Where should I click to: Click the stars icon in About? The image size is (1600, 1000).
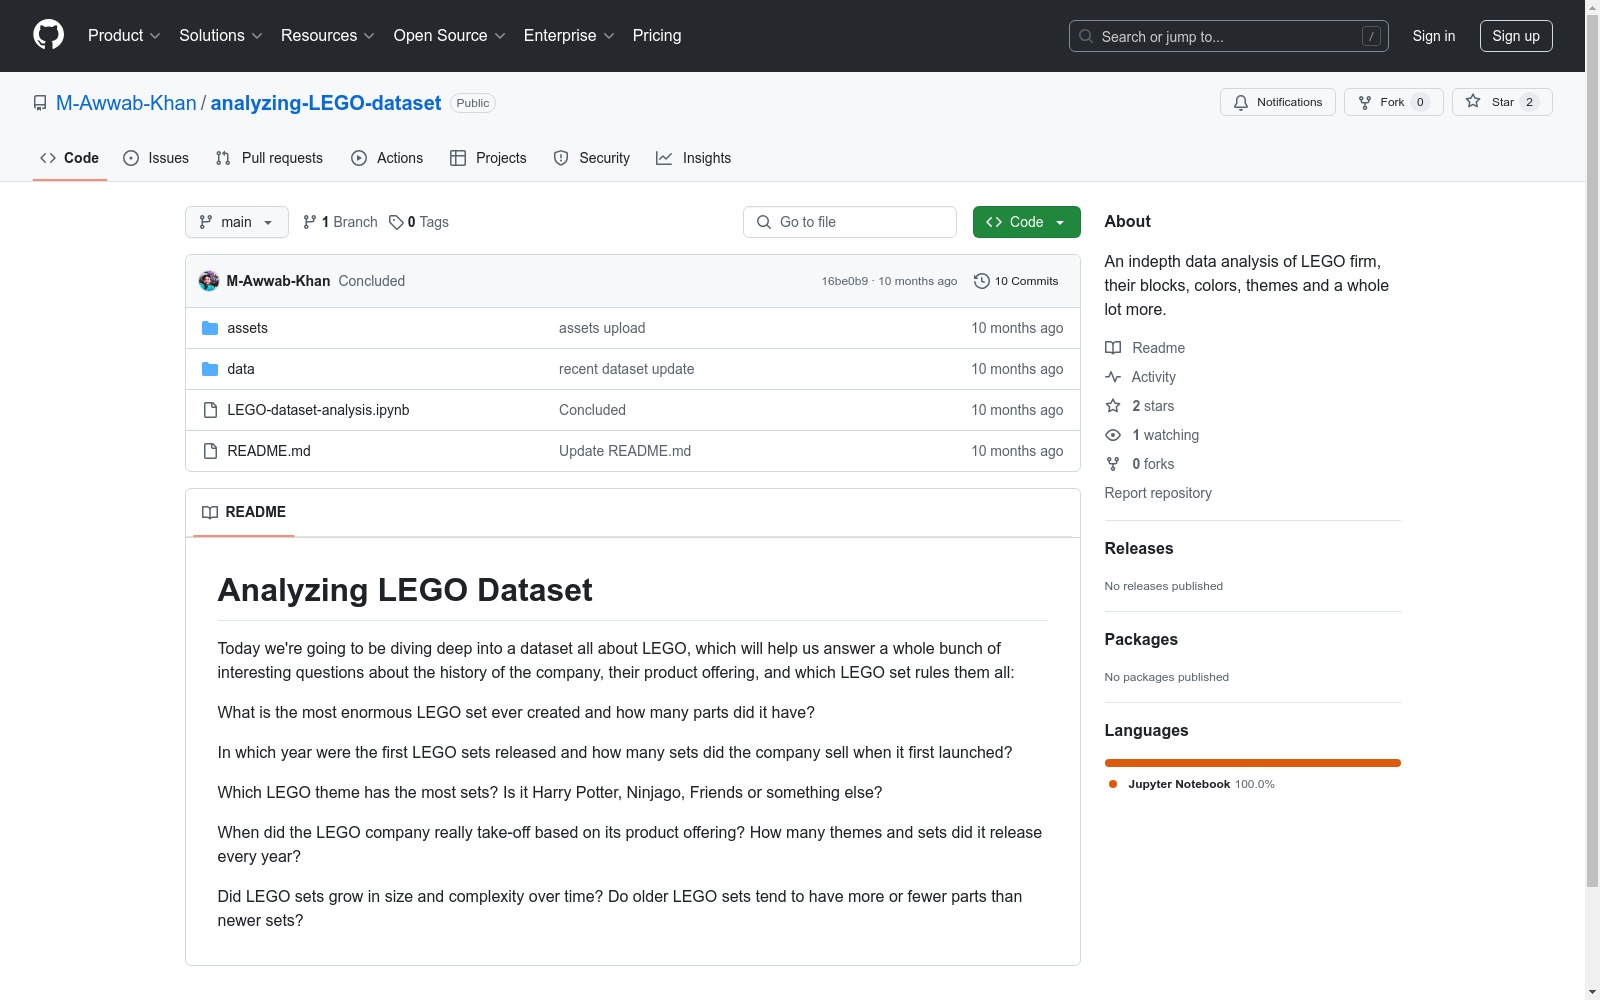1113,406
